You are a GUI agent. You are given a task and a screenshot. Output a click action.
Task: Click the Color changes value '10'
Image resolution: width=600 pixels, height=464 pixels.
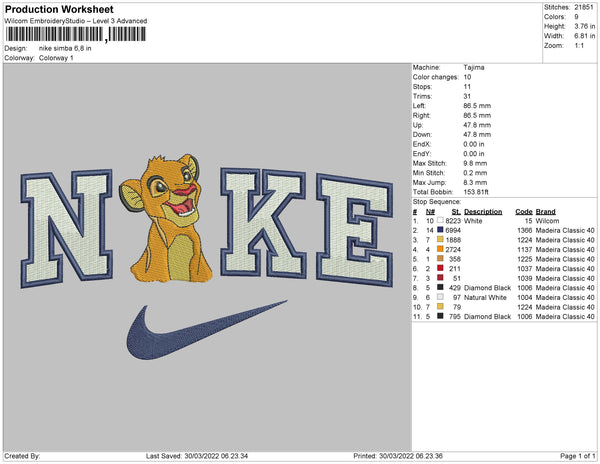pyautogui.click(x=467, y=77)
